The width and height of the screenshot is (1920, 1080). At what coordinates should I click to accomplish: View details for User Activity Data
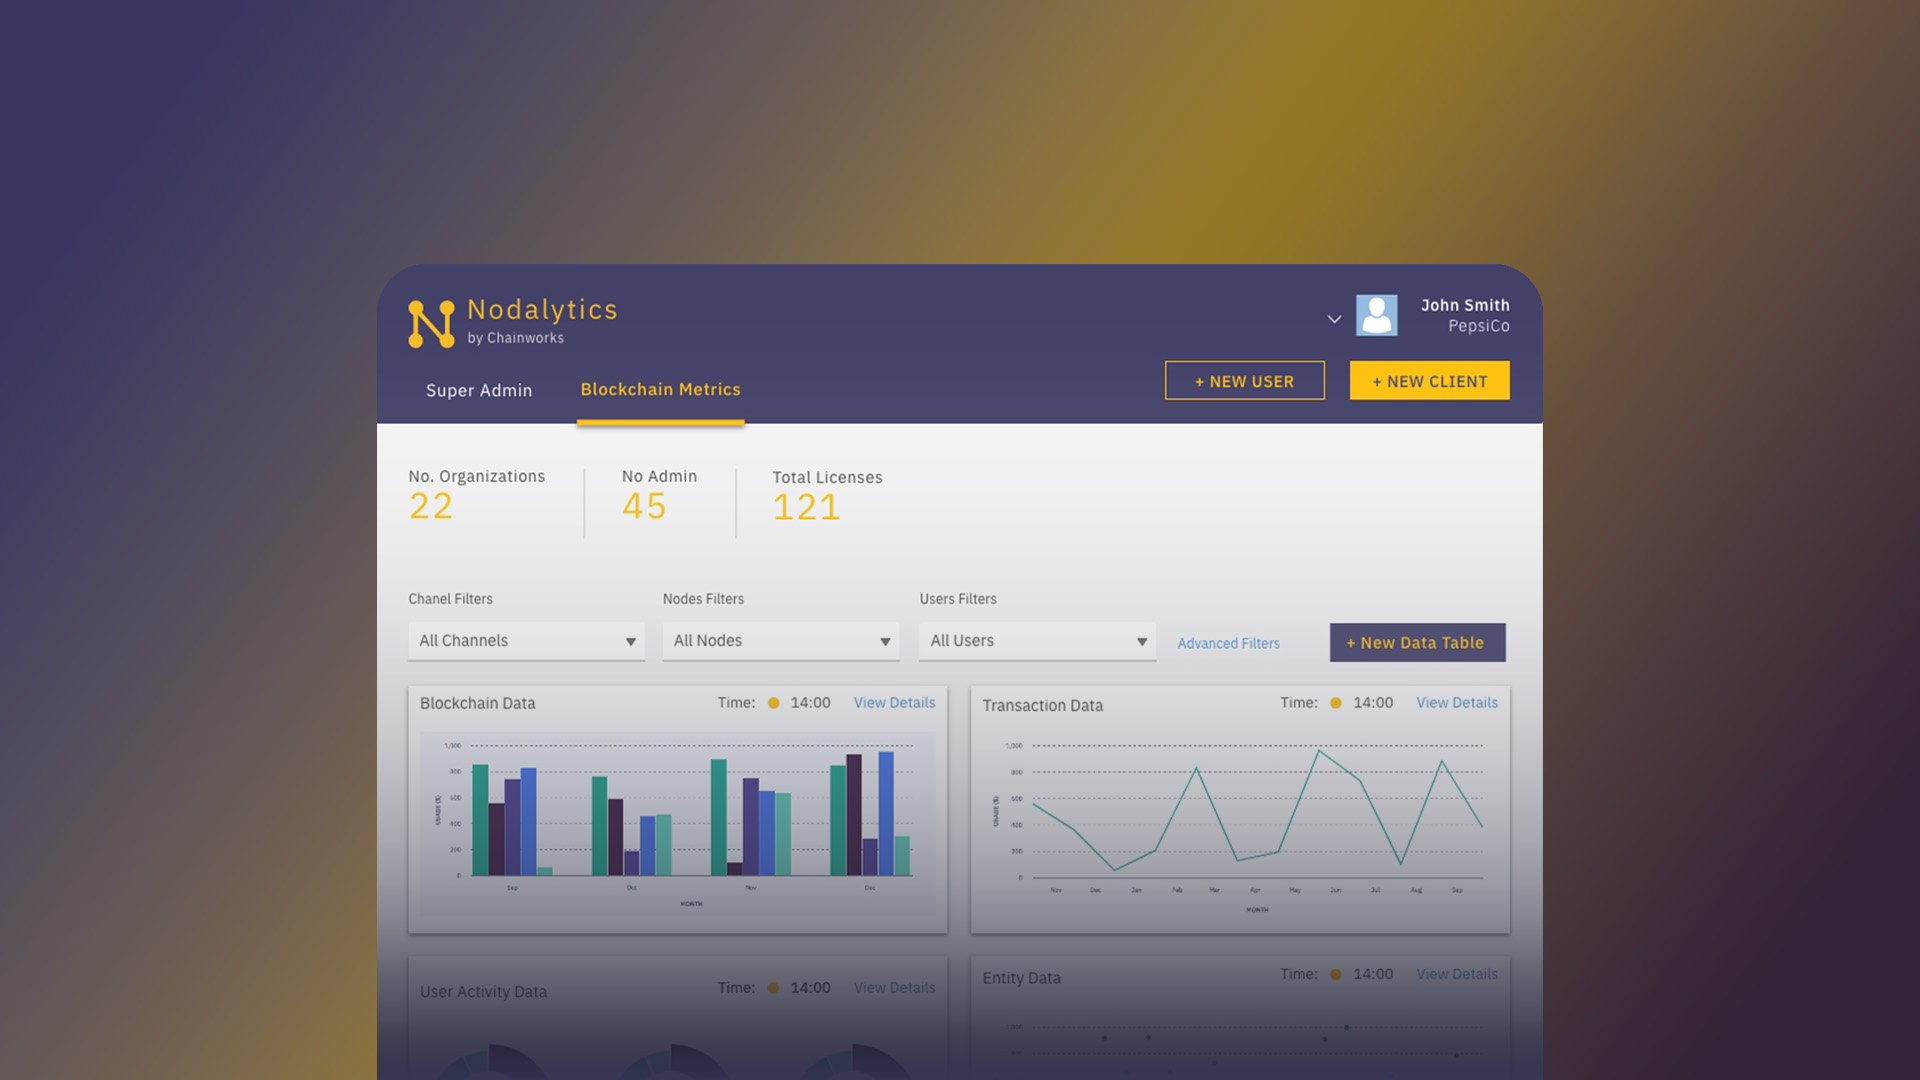pyautogui.click(x=895, y=988)
